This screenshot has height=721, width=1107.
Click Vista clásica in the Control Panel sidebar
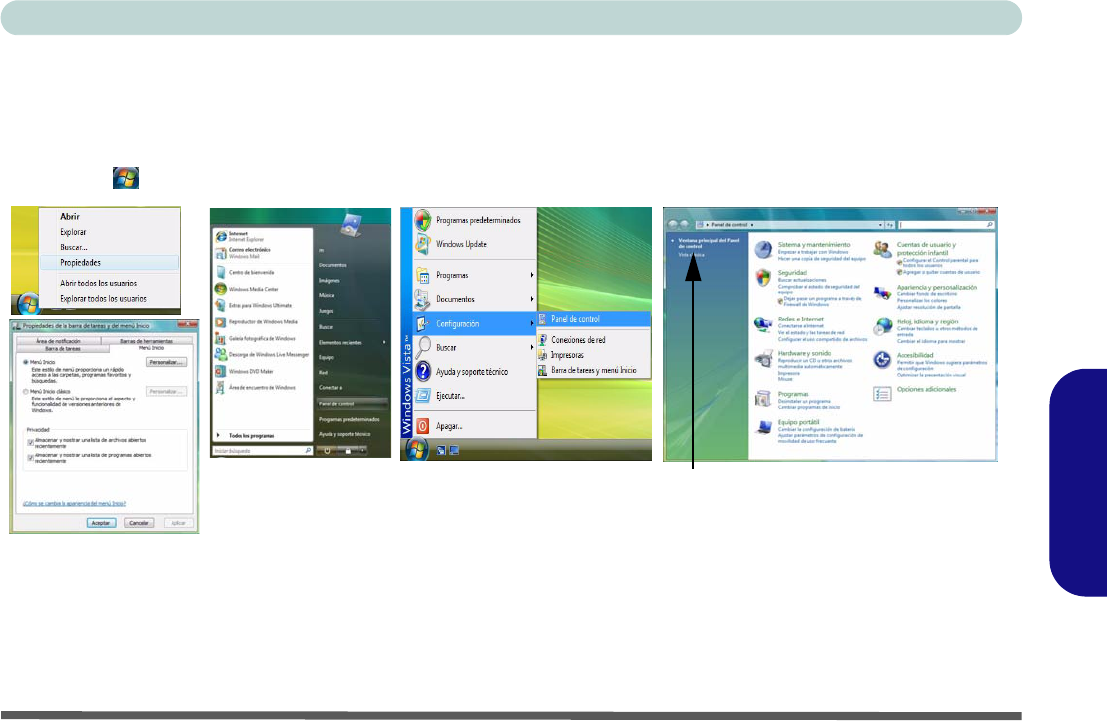click(691, 255)
